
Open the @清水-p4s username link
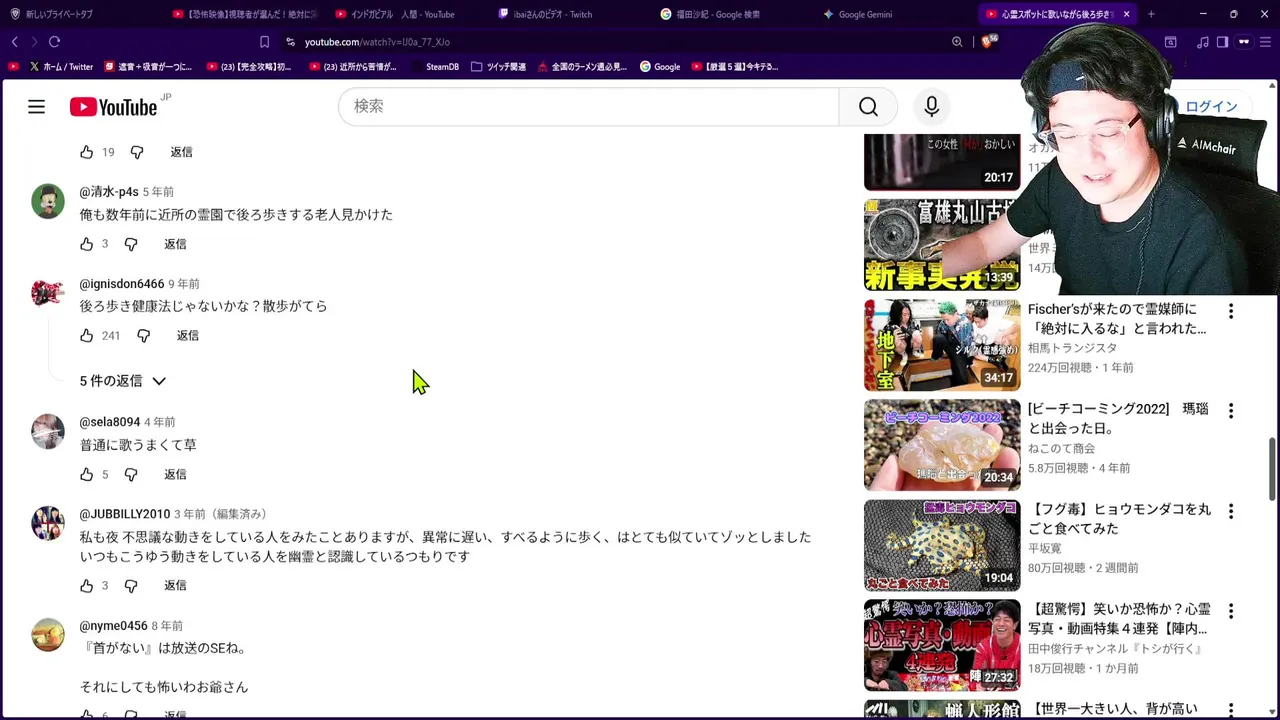[x=109, y=192]
